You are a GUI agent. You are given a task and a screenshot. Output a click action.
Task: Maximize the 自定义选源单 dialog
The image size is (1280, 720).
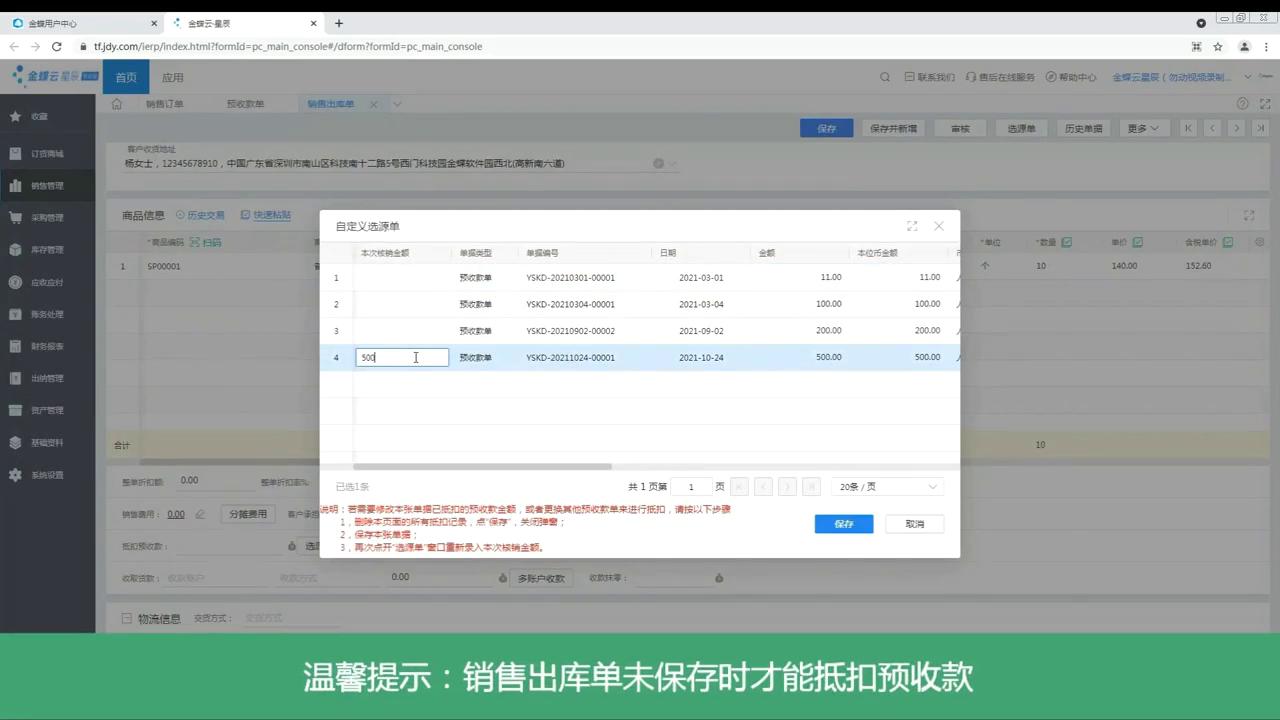coord(911,226)
